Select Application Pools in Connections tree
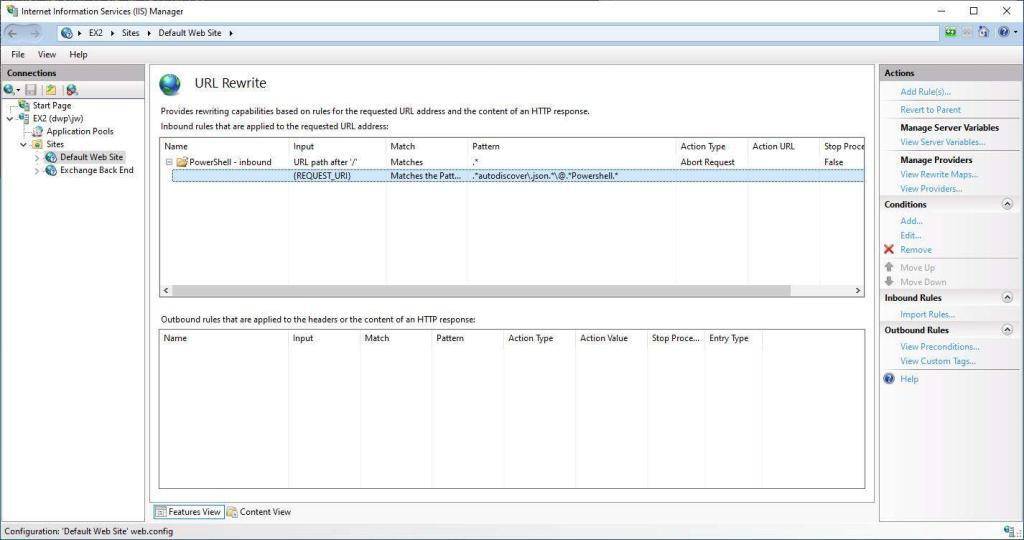Viewport: 1024px width, 540px height. tap(79, 132)
